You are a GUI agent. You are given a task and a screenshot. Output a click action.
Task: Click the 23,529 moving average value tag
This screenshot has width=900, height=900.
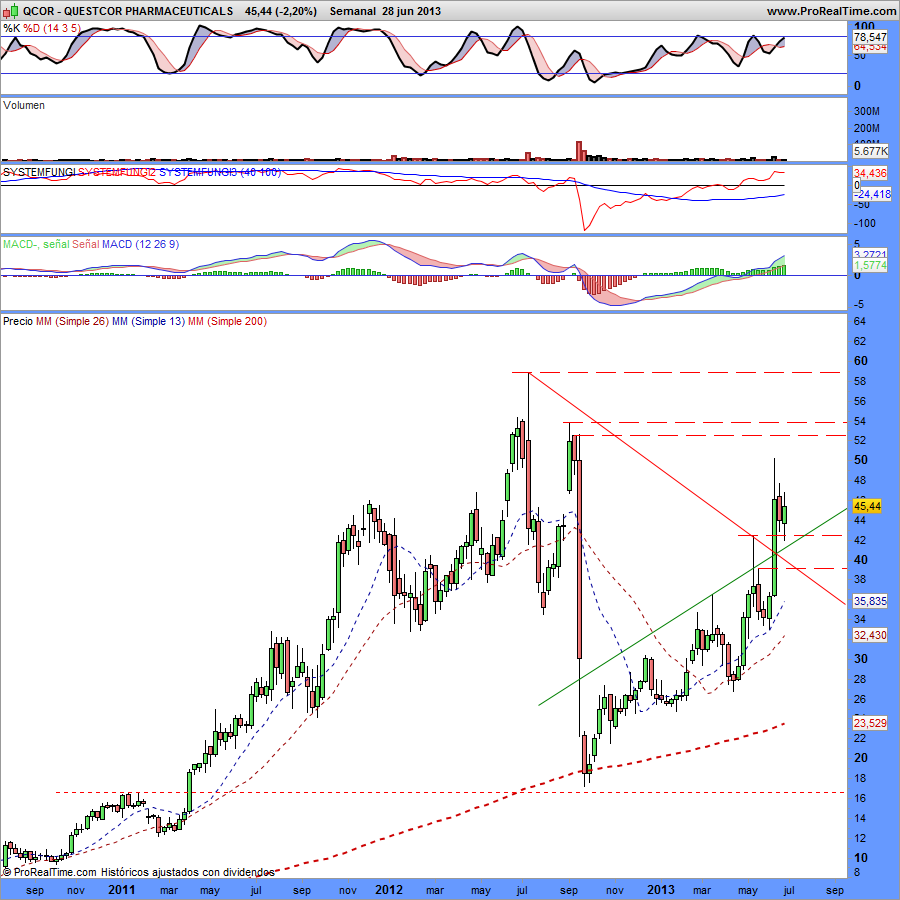[x=870, y=723]
